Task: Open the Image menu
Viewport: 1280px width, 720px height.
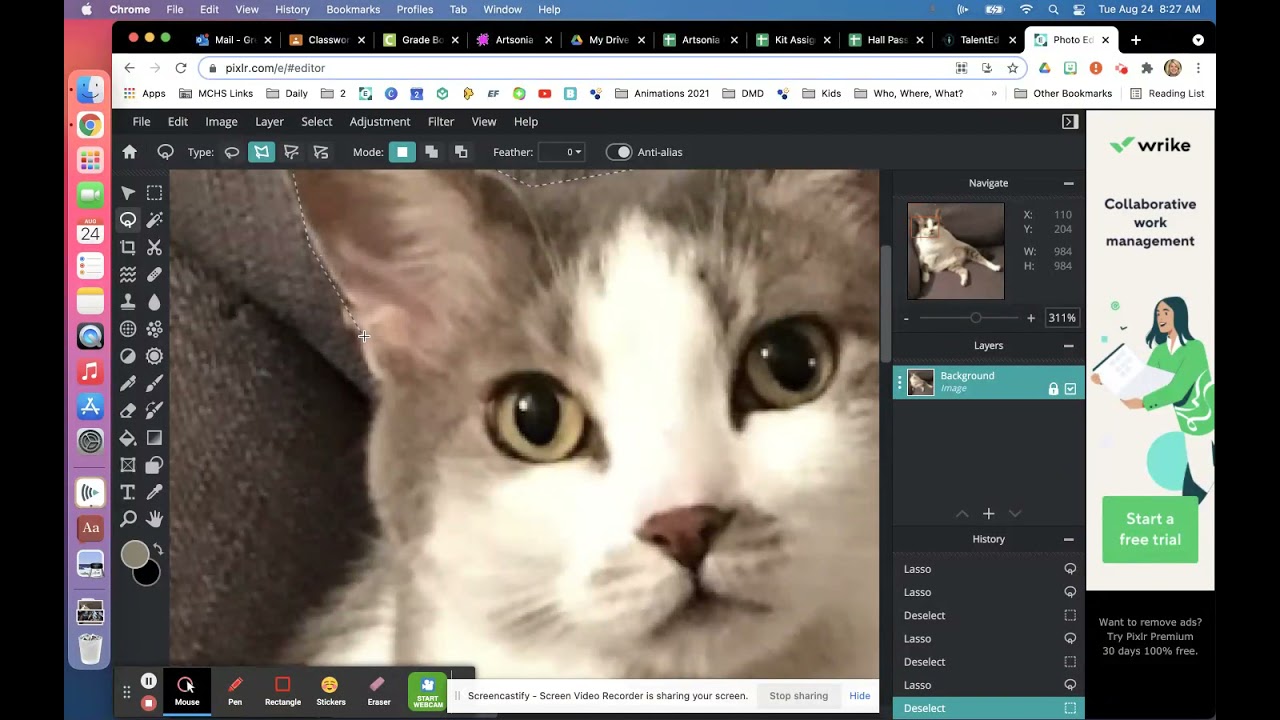Action: coord(221,122)
